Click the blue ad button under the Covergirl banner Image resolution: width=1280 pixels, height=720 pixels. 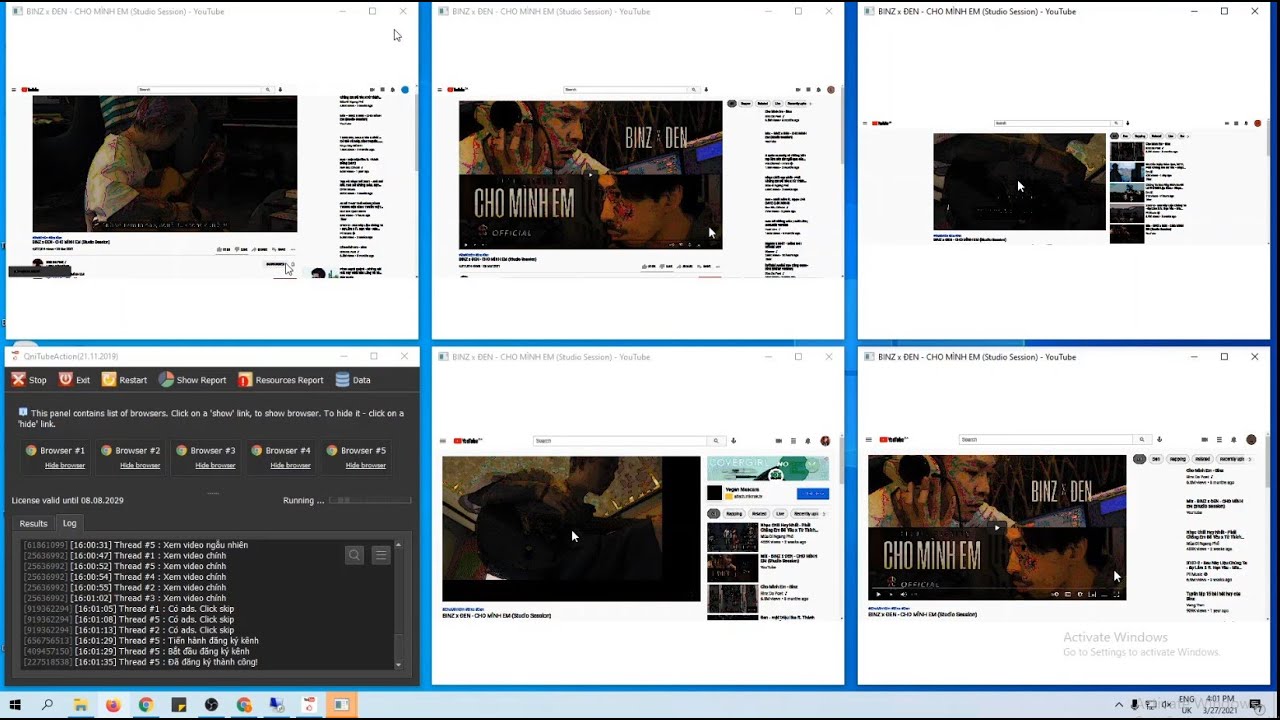(812, 493)
